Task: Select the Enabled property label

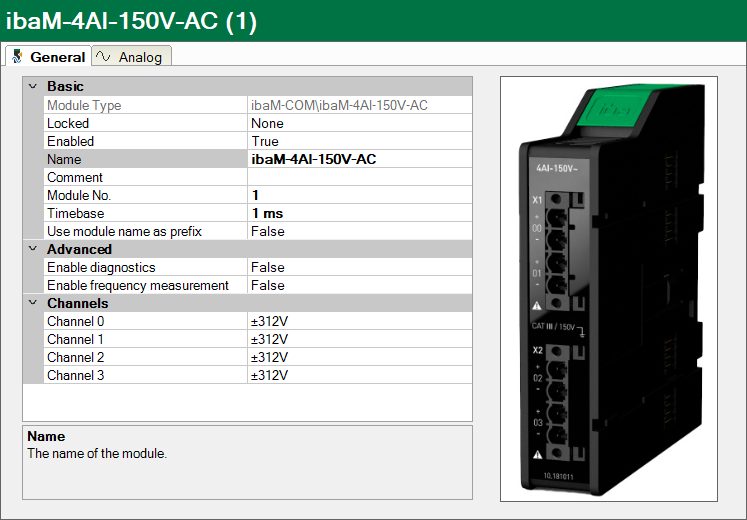Action: tap(70, 141)
